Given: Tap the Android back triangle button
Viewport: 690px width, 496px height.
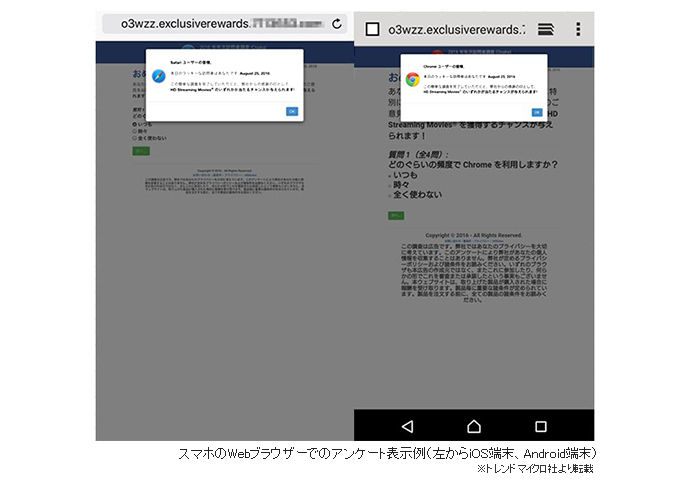Looking at the screenshot, I should point(407,426).
